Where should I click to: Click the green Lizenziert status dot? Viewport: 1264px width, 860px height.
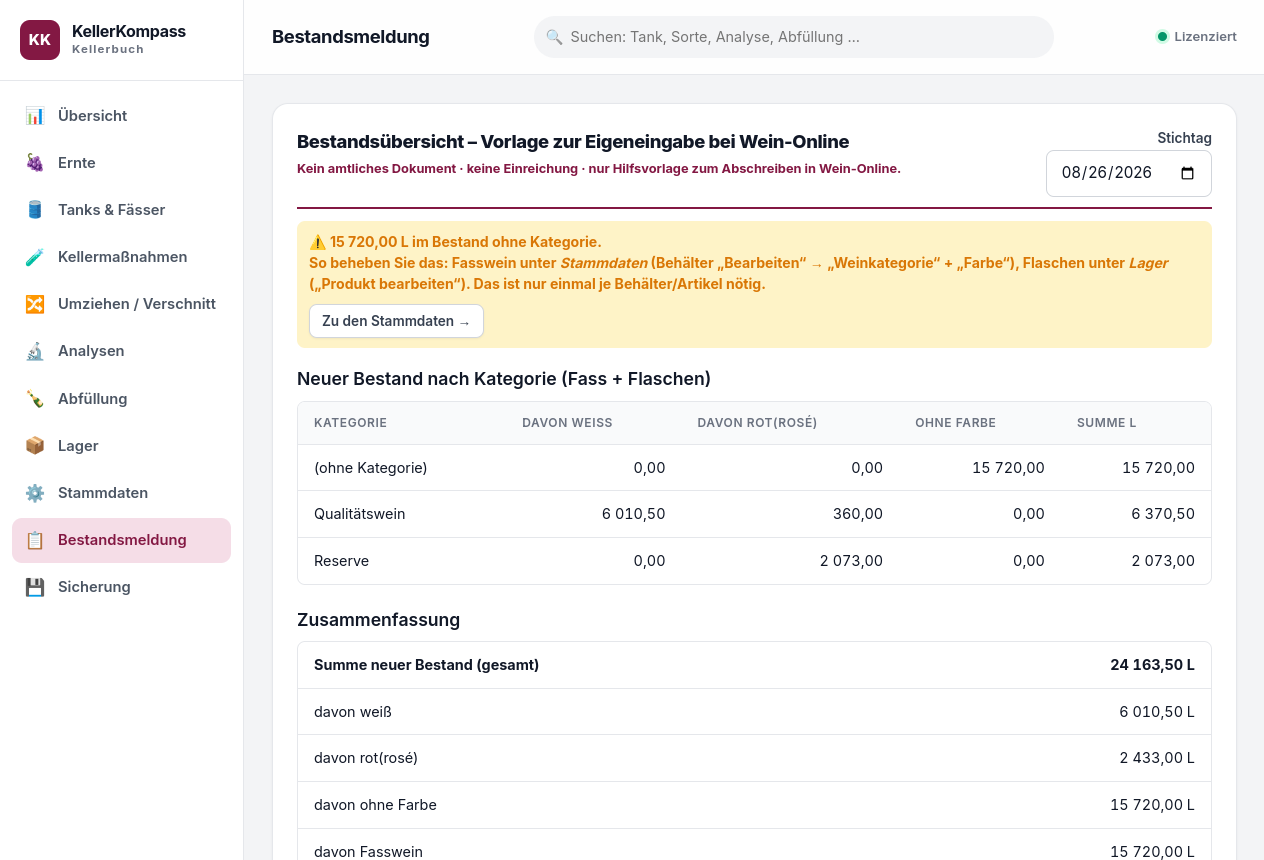tap(1162, 37)
